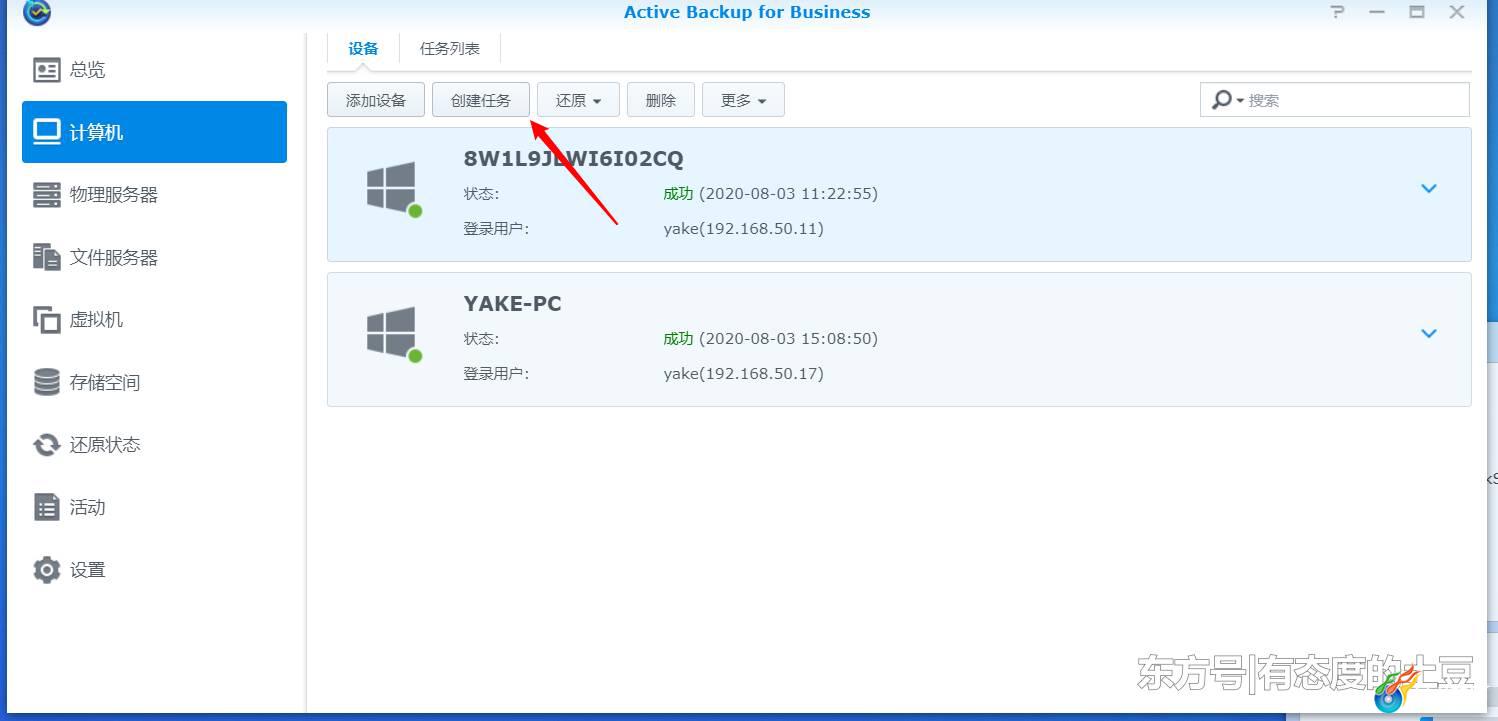Switch to the 设备 tab
The width and height of the screenshot is (1498, 721).
[363, 48]
